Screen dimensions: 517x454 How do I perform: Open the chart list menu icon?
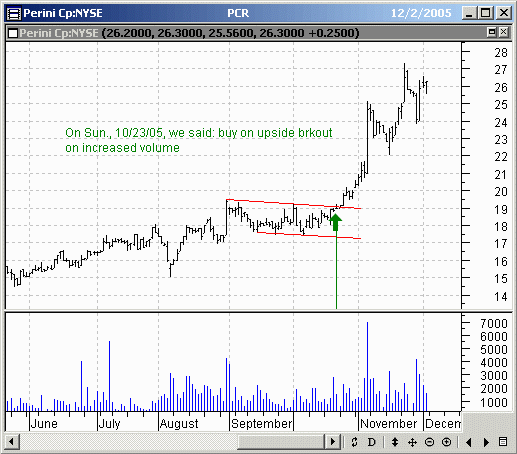pos(503,442)
